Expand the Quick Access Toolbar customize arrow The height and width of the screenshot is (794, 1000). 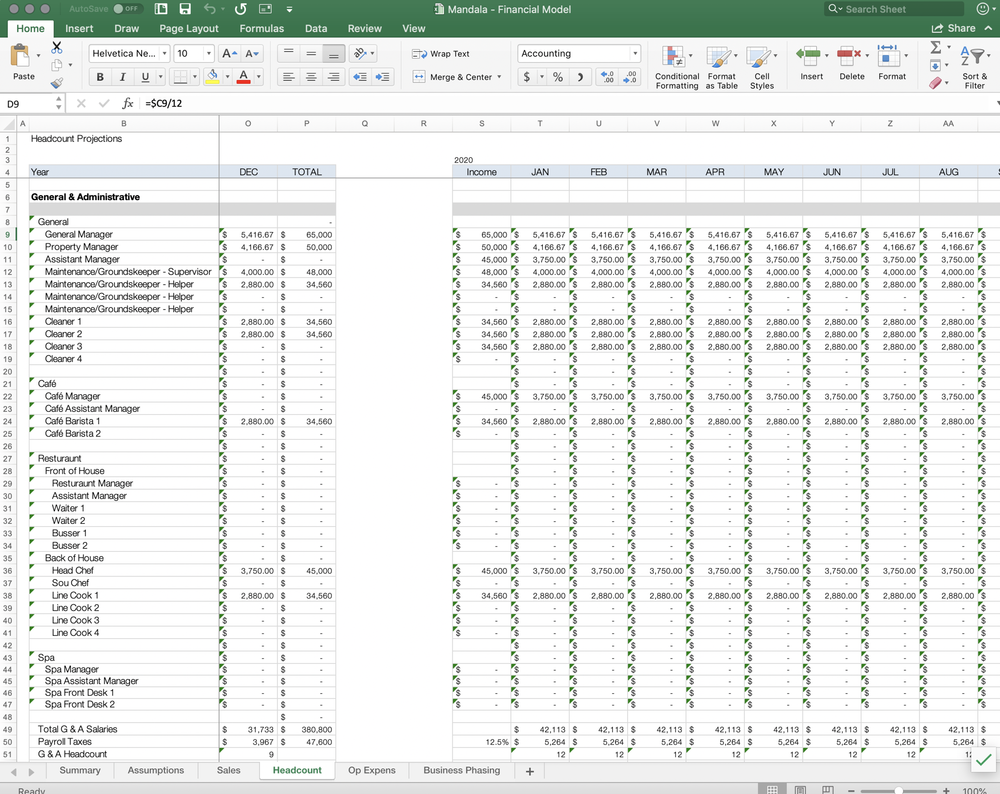coord(290,9)
